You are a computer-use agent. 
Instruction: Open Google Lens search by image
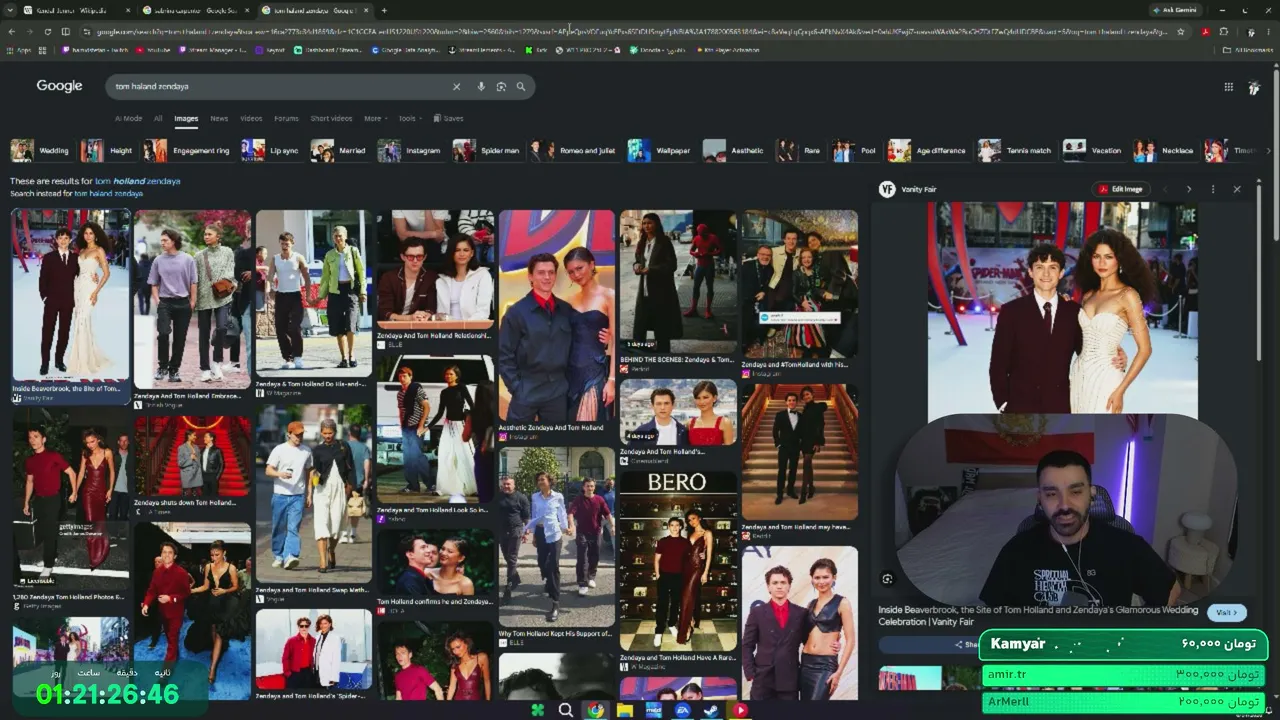(x=501, y=87)
